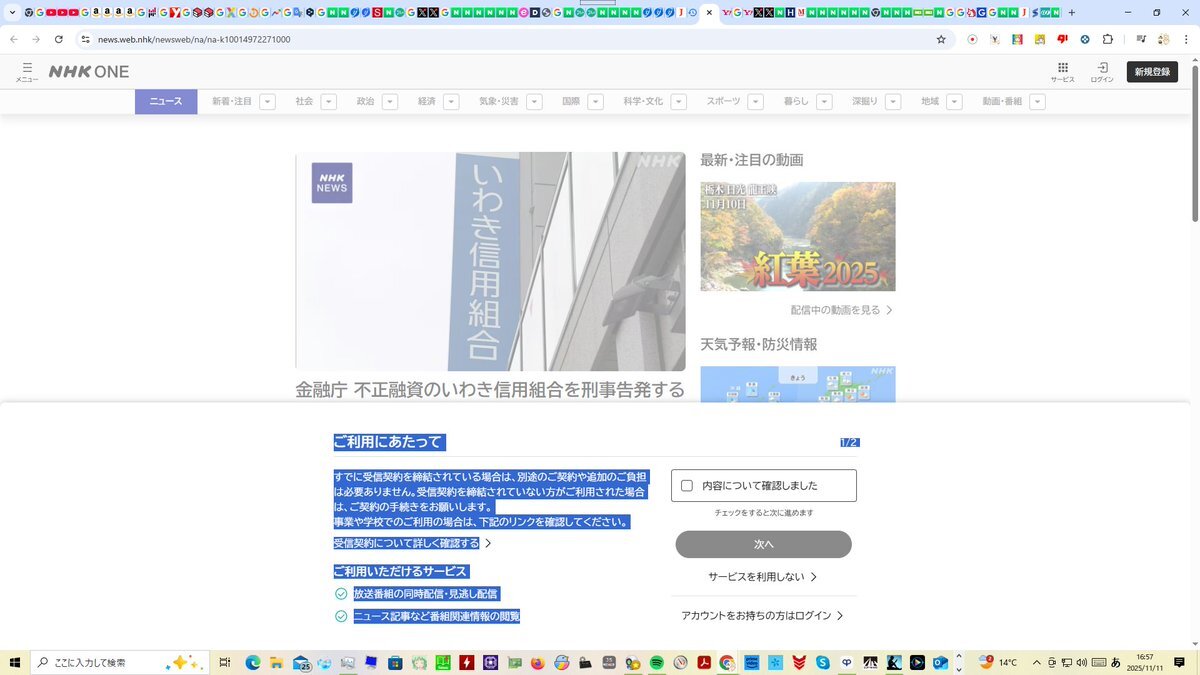Screen dimensions: 1200x675
Task: Open the 地域 menu item
Action: 930,101
